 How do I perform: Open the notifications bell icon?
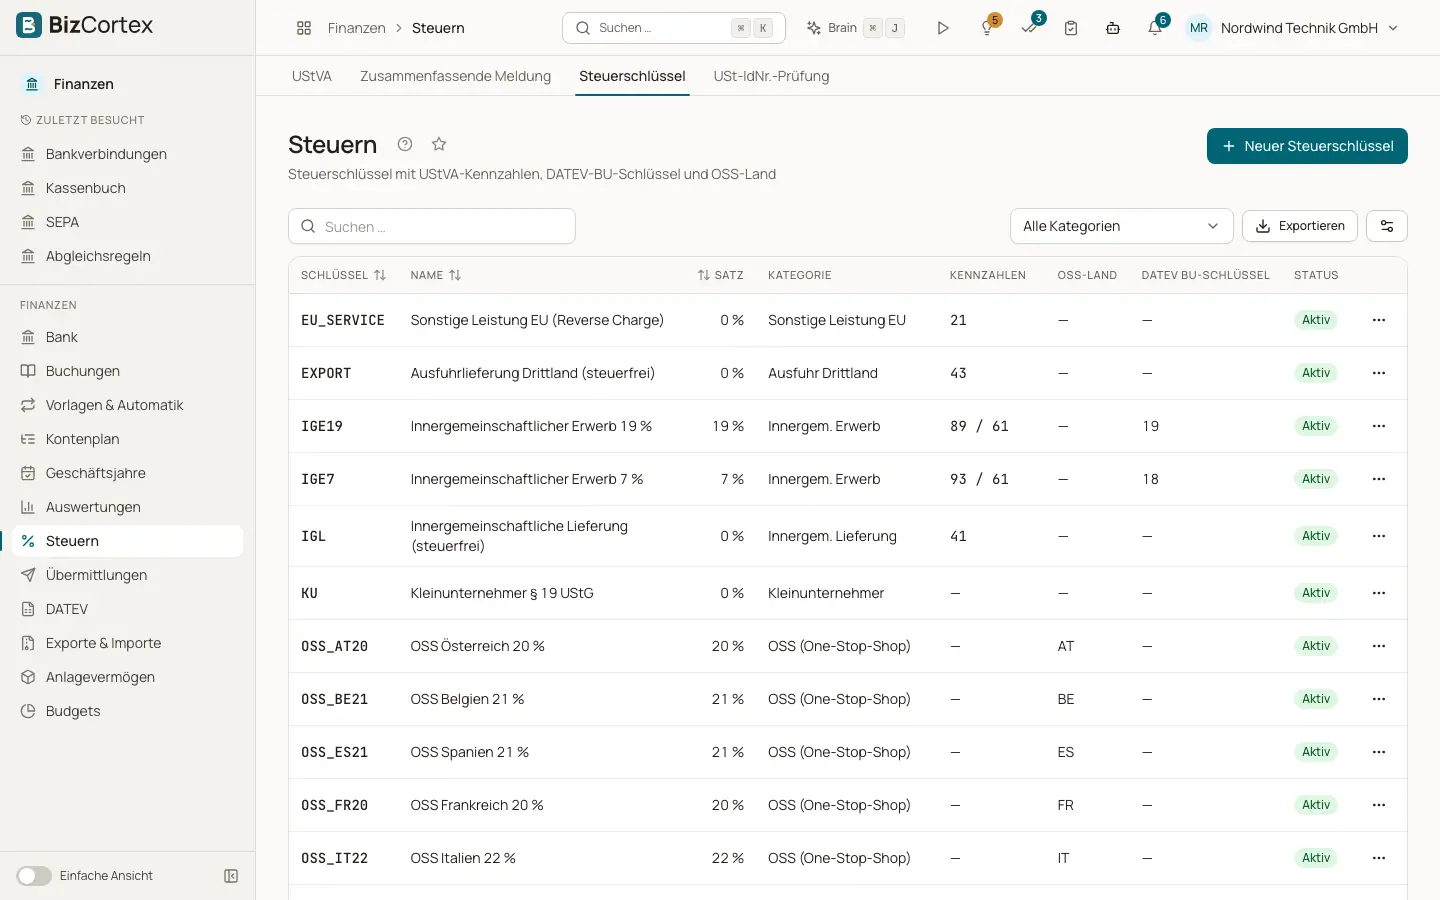(1155, 28)
